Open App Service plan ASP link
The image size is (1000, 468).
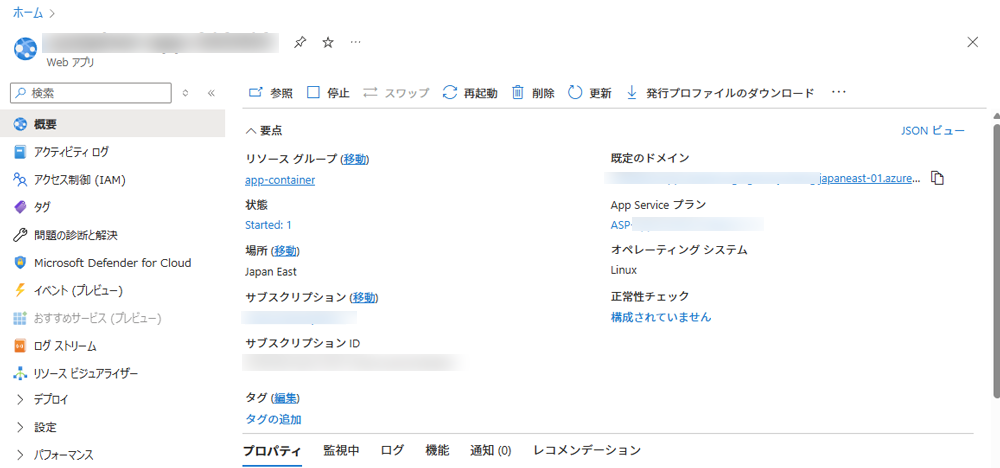[x=687, y=224]
